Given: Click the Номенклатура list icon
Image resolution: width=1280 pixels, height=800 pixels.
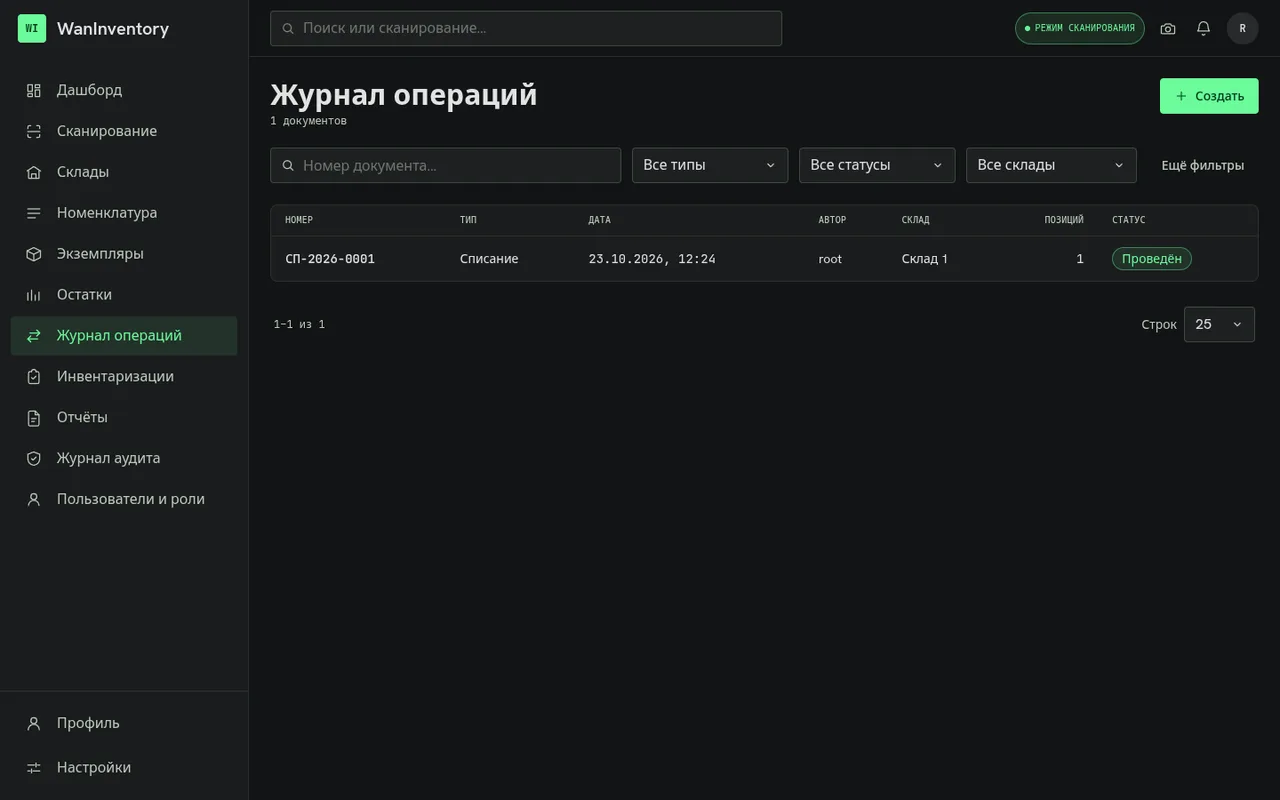Looking at the screenshot, I should point(34,213).
